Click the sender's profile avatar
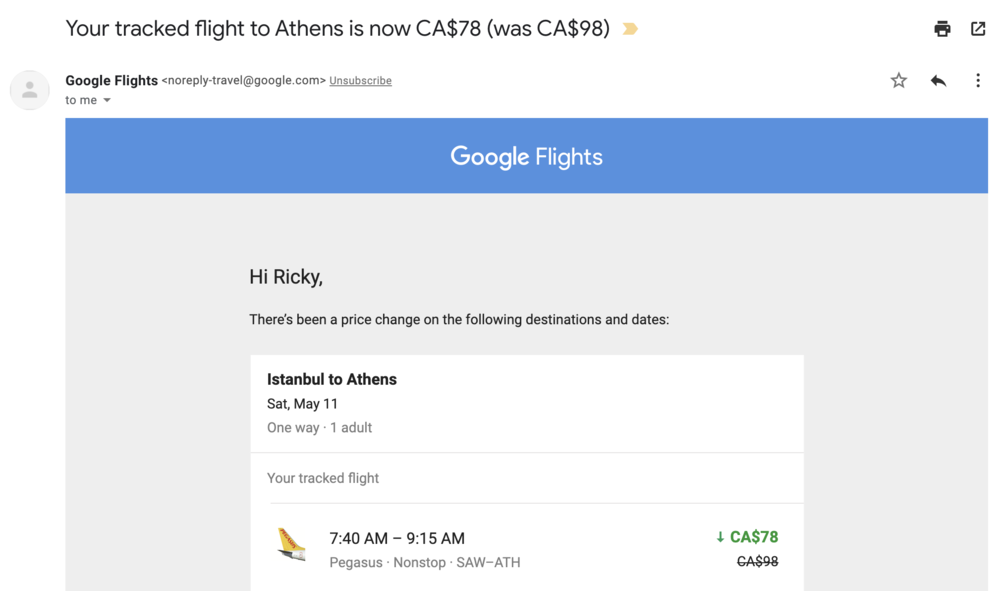 [30, 90]
